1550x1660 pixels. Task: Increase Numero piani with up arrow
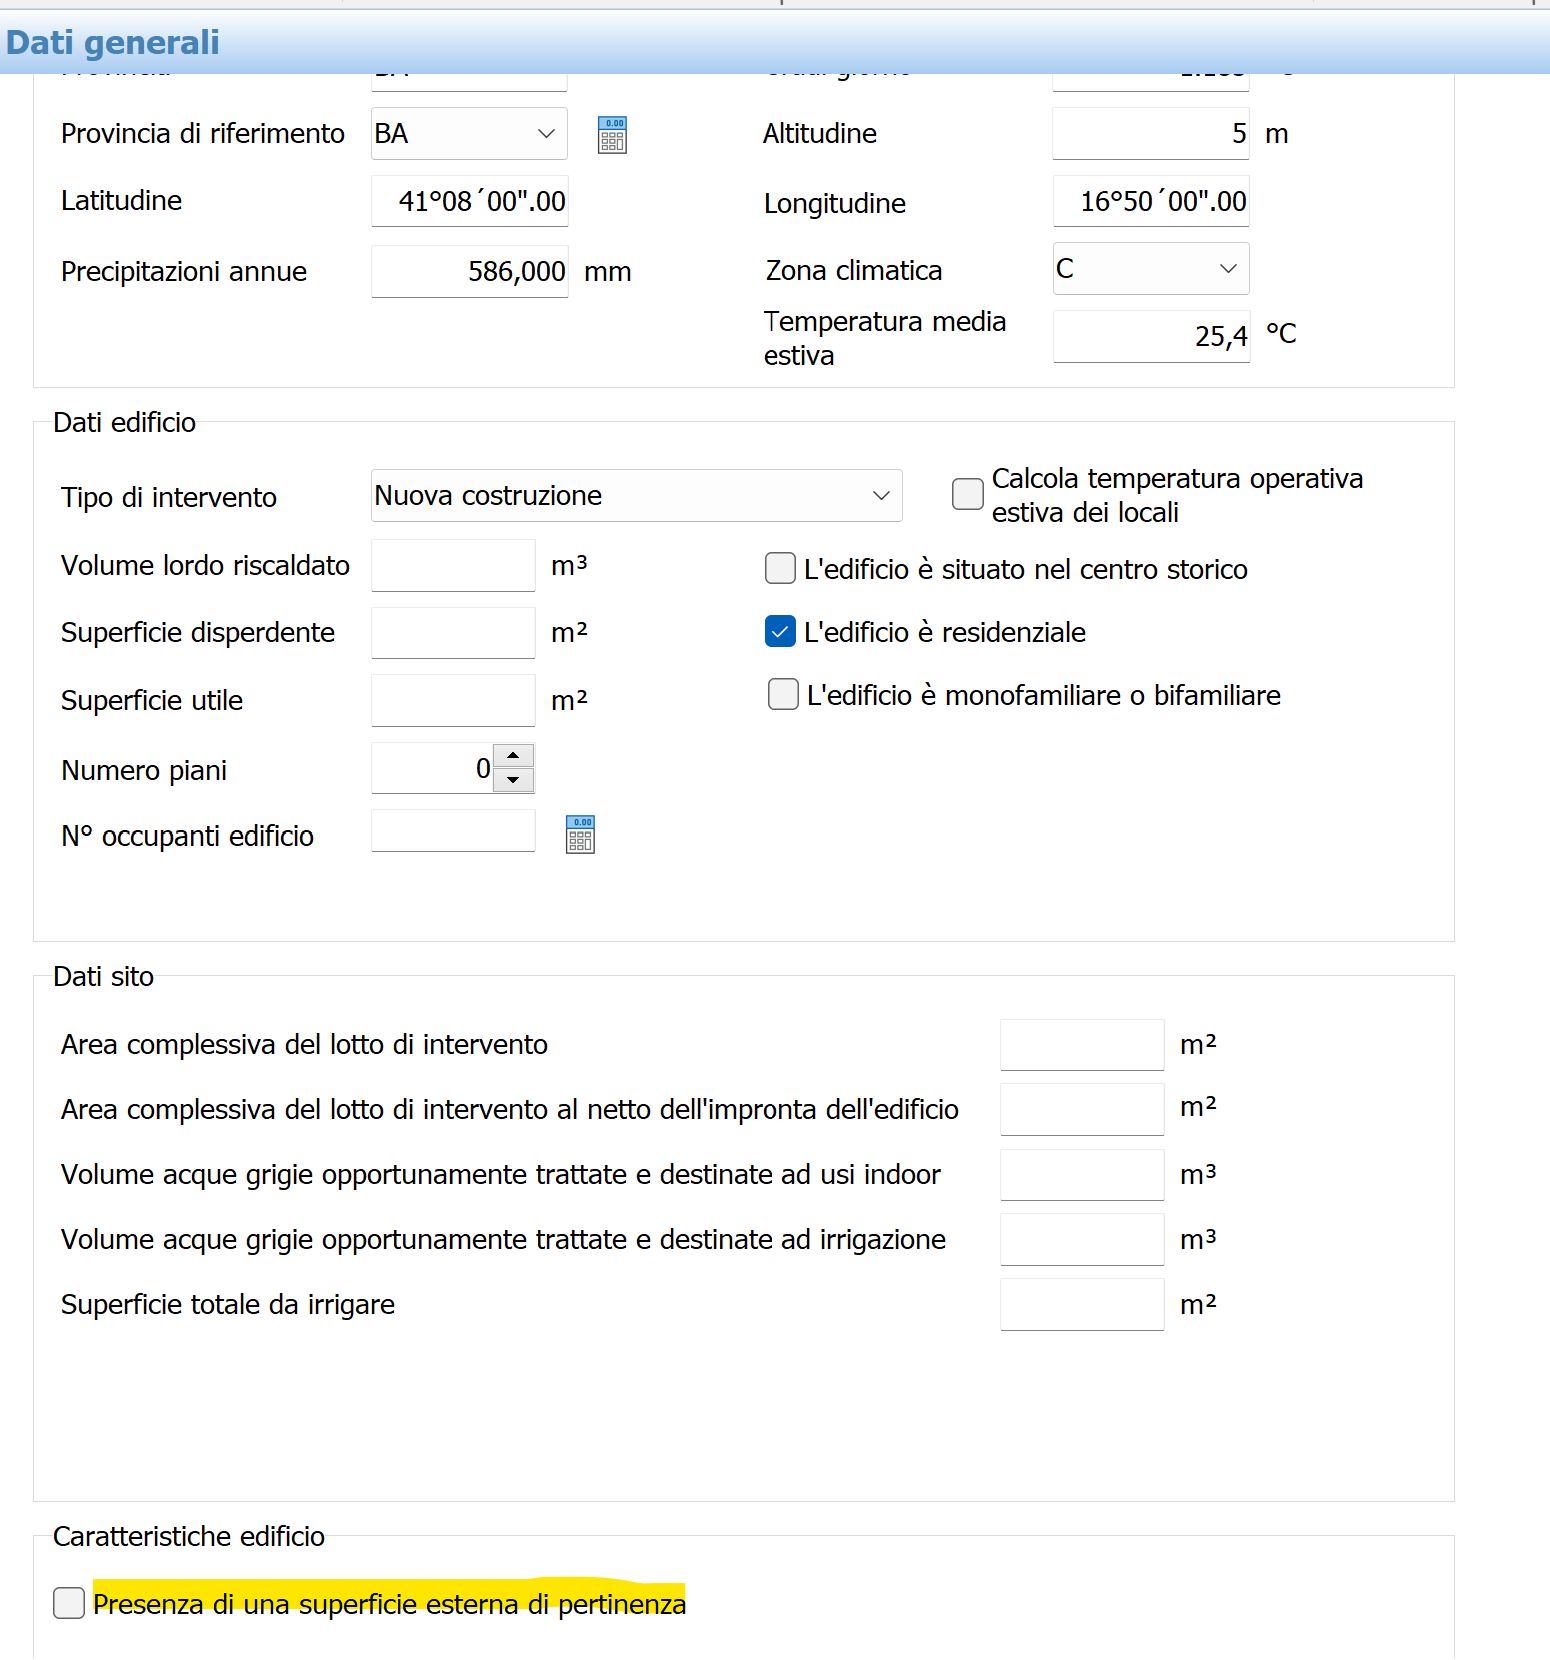pos(513,756)
